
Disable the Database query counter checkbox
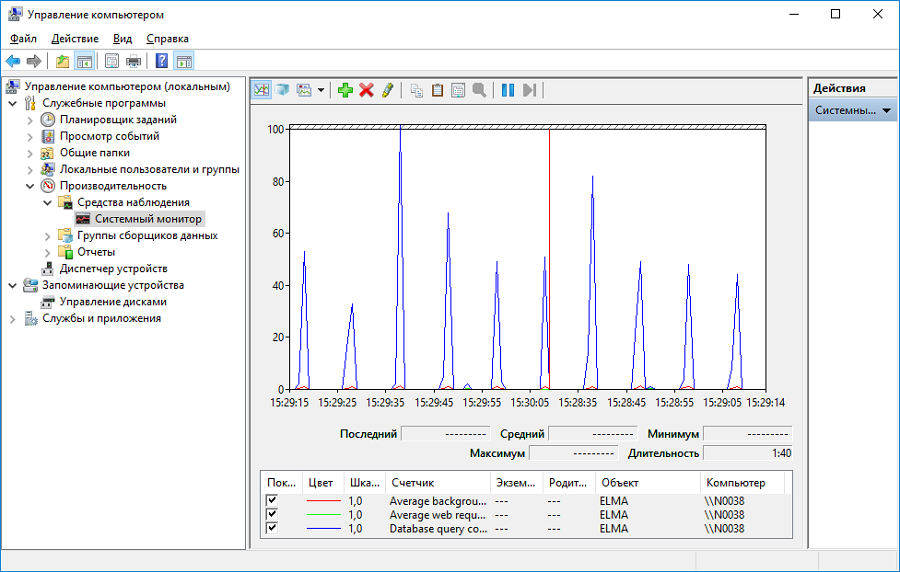click(271, 528)
